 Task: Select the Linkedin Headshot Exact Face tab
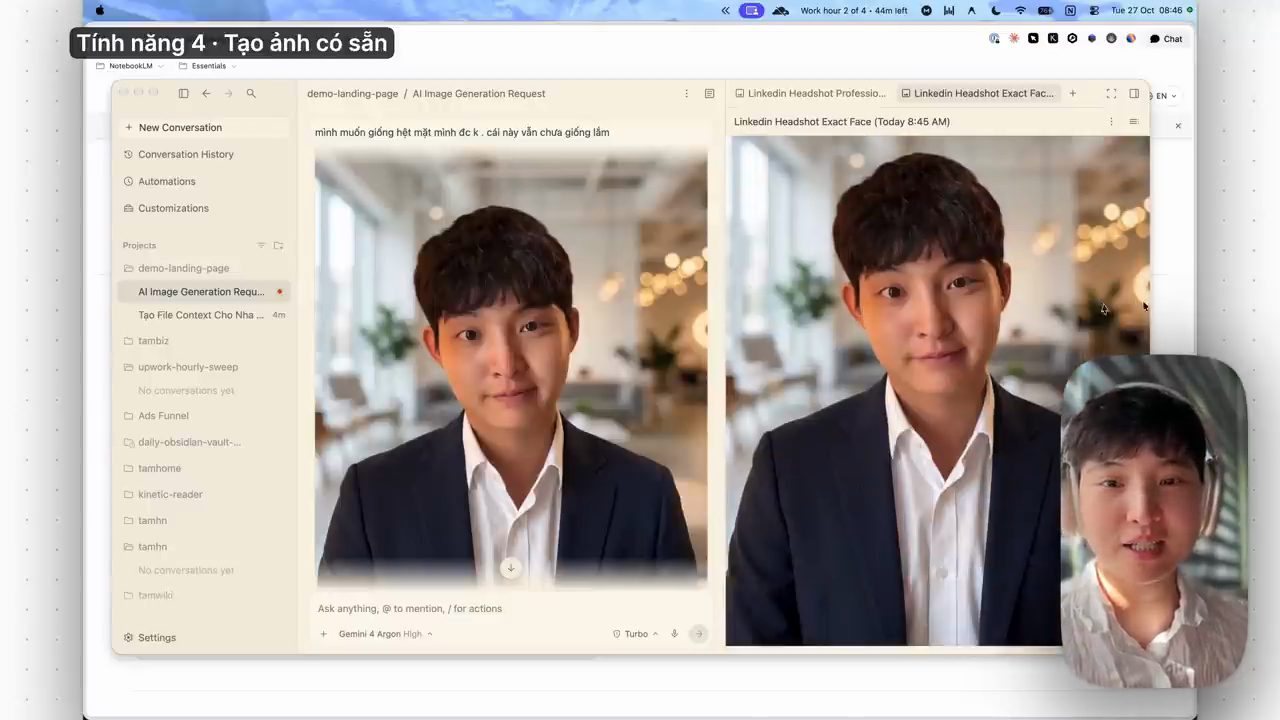[977, 93]
